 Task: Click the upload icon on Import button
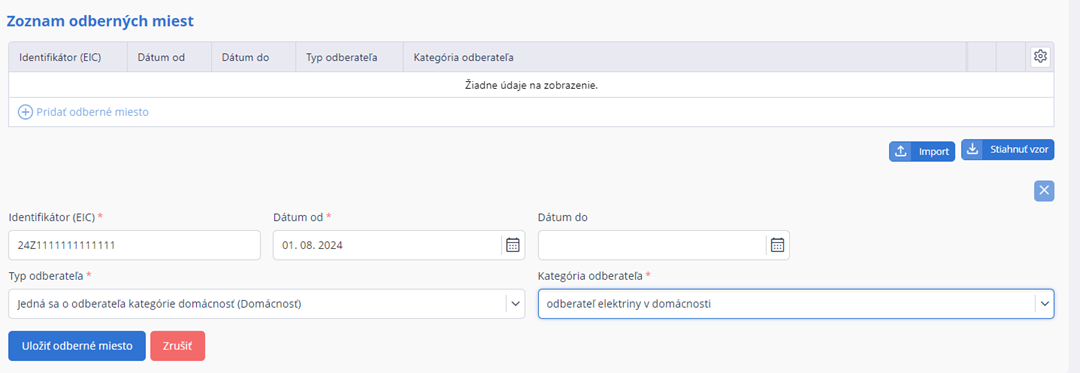pyautogui.click(x=900, y=151)
